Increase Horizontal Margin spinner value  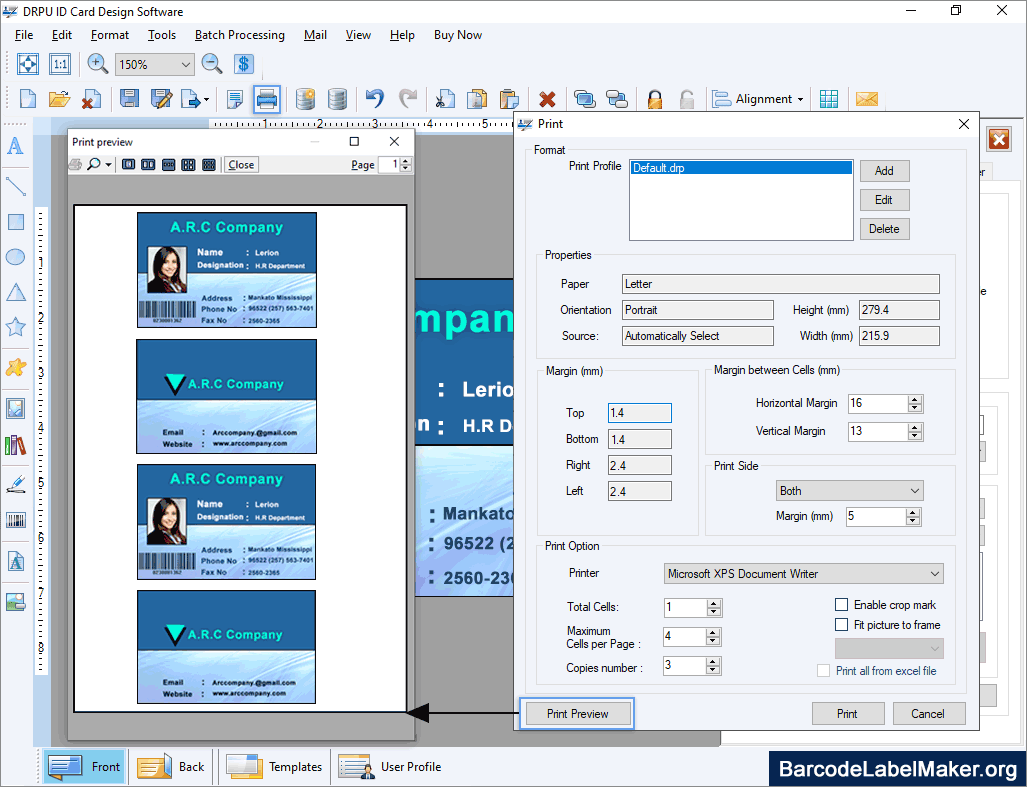pyautogui.click(x=915, y=399)
